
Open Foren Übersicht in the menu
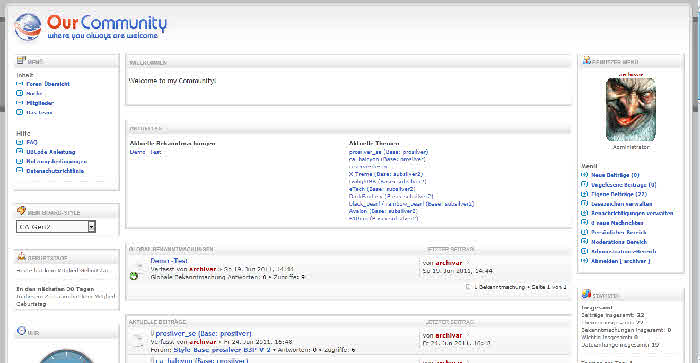click(48, 84)
